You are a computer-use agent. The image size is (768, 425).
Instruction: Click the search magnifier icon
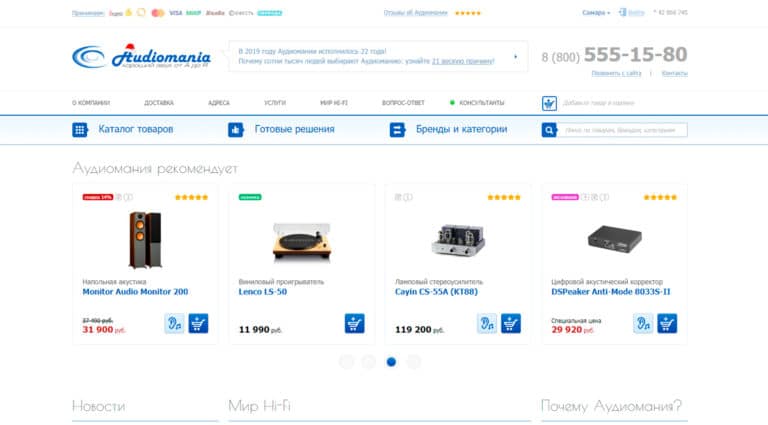549,130
